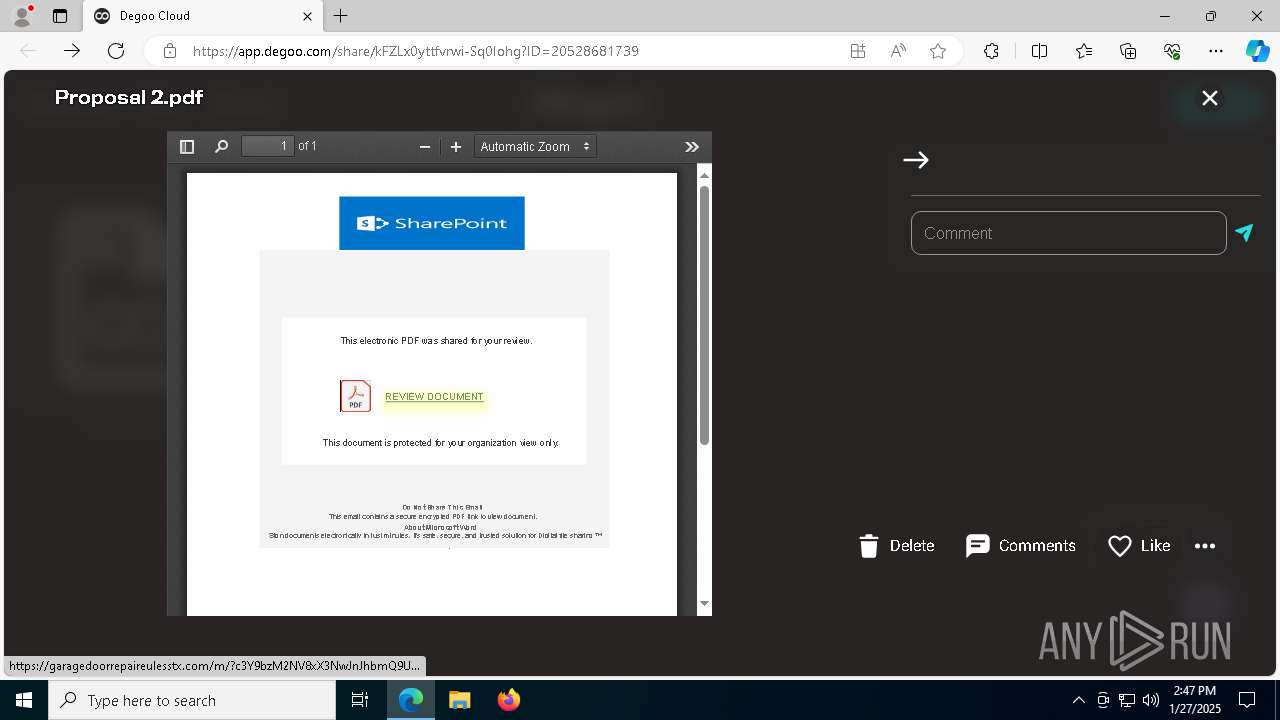Zoom out with the minus button
The image size is (1280, 720).
point(425,147)
